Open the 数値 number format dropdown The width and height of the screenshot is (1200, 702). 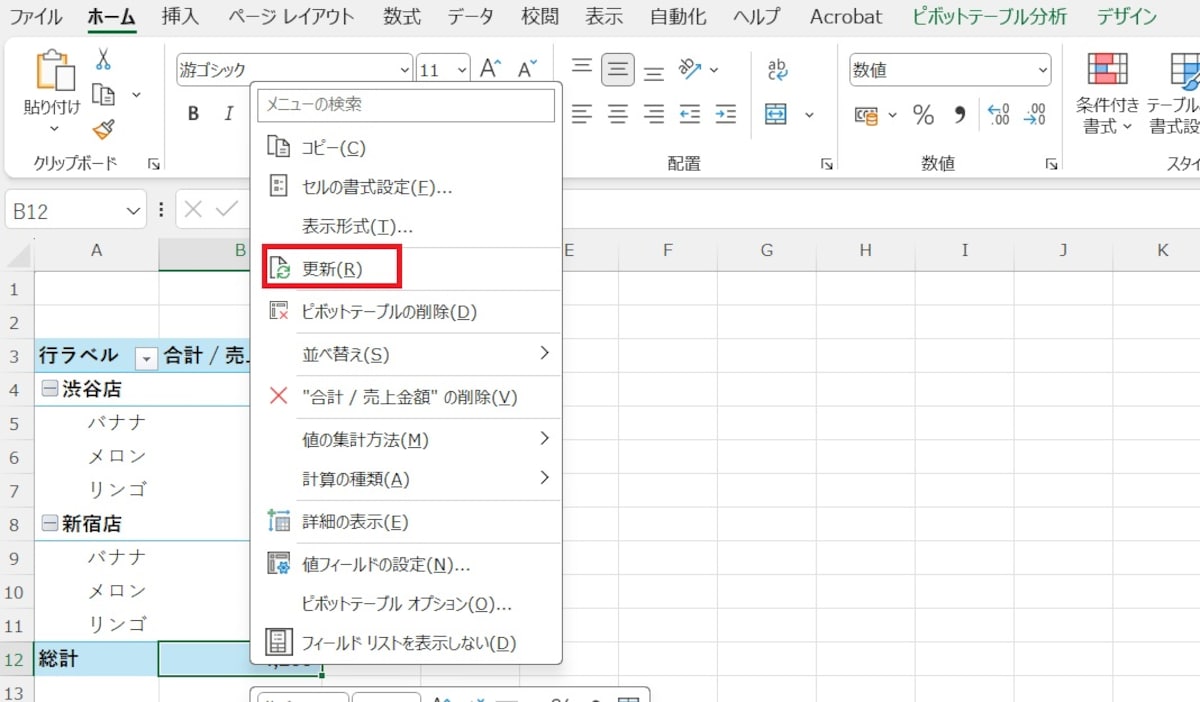[x=1043, y=70]
